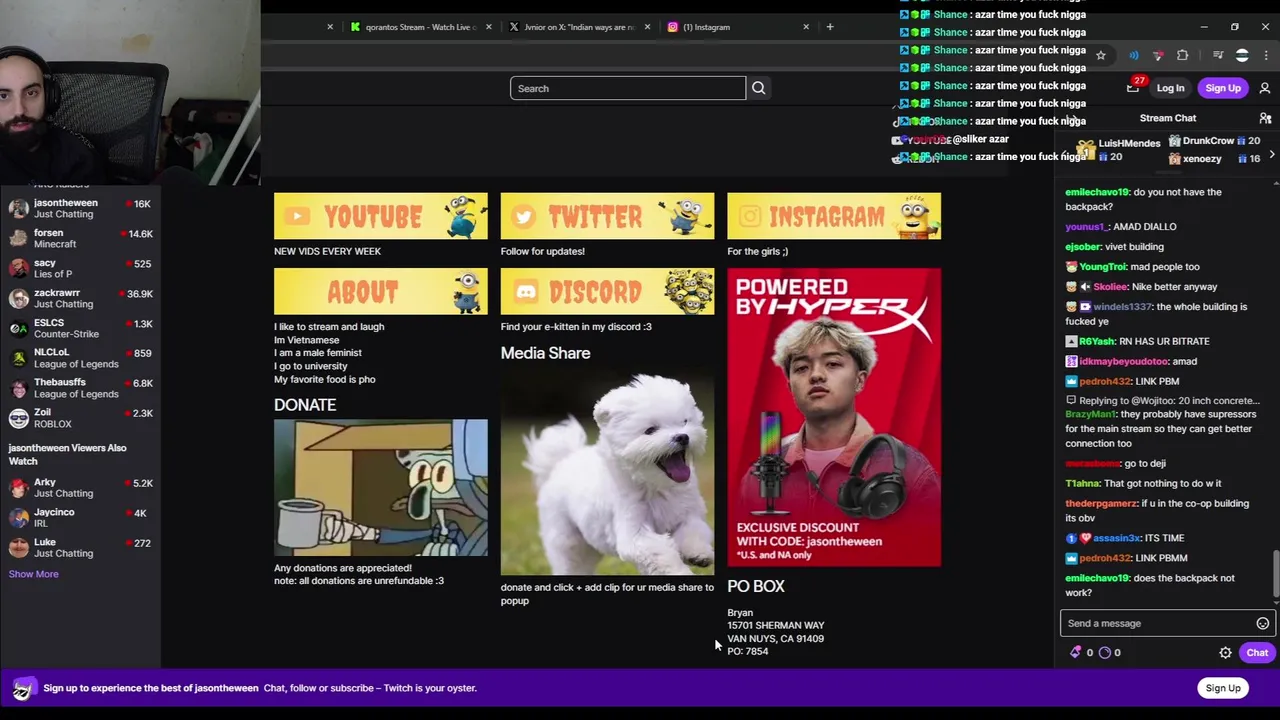The width and height of the screenshot is (1280, 720).
Task: Open ESLCS channel avatar
Action: (x=18, y=328)
